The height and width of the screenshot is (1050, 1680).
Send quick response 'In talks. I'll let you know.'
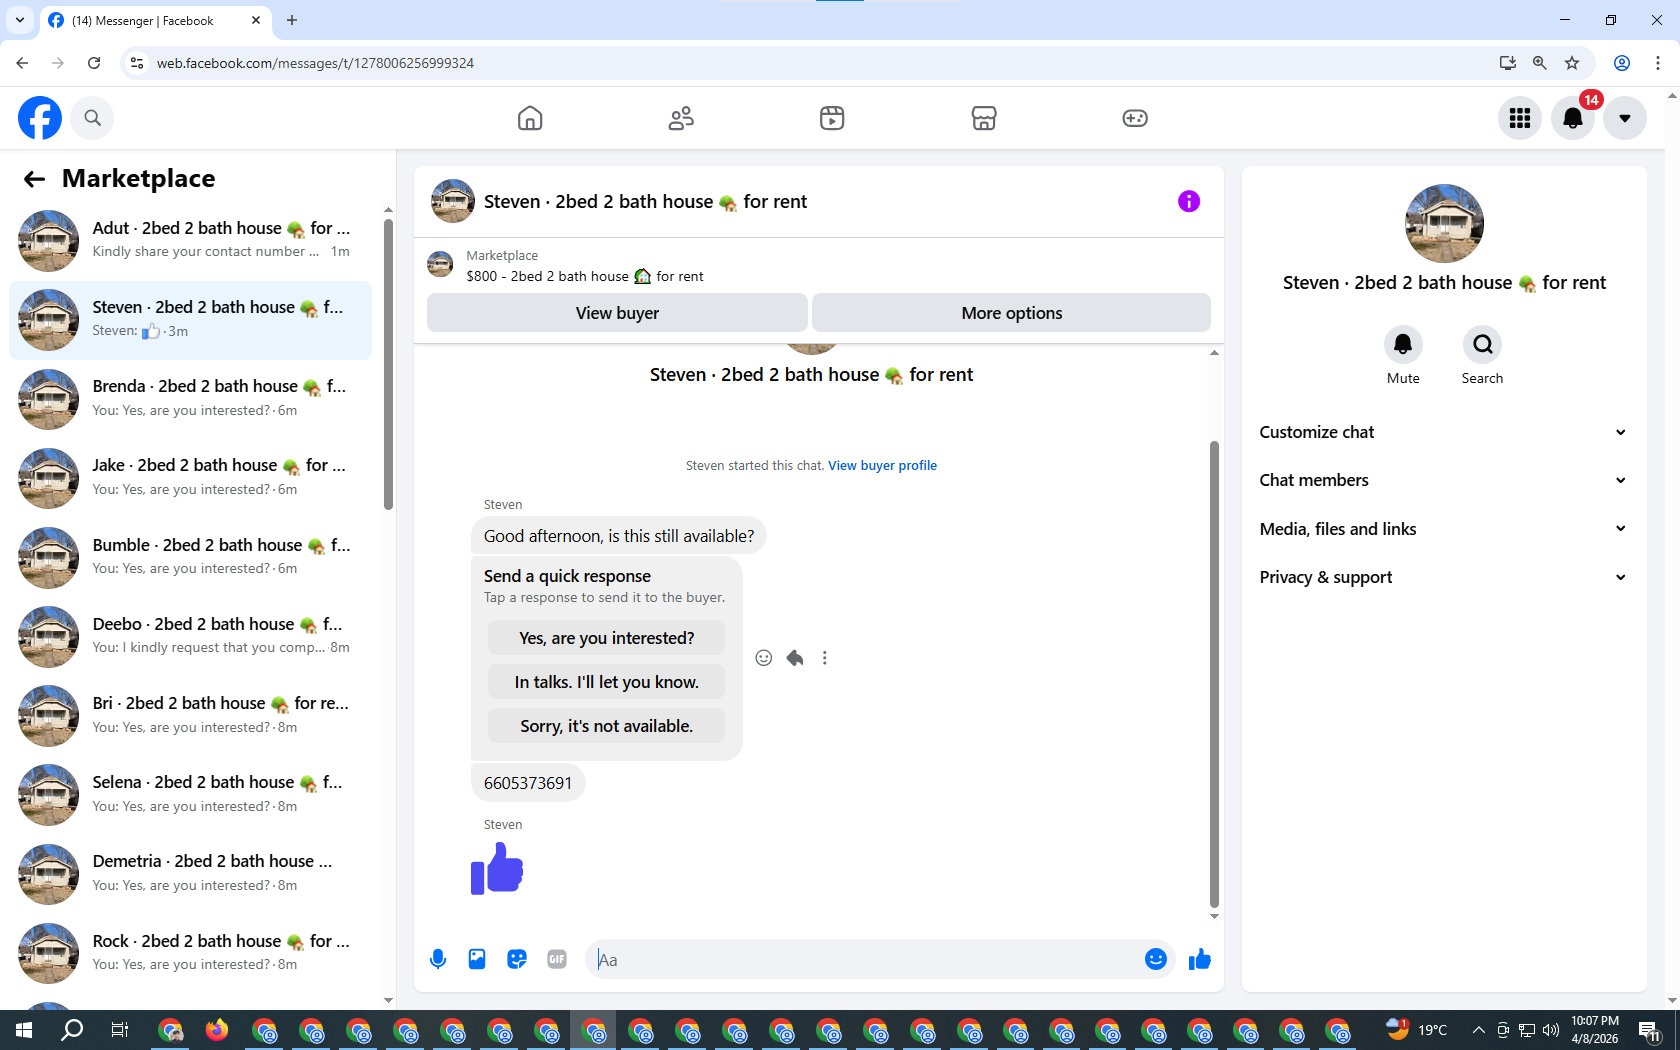606,682
